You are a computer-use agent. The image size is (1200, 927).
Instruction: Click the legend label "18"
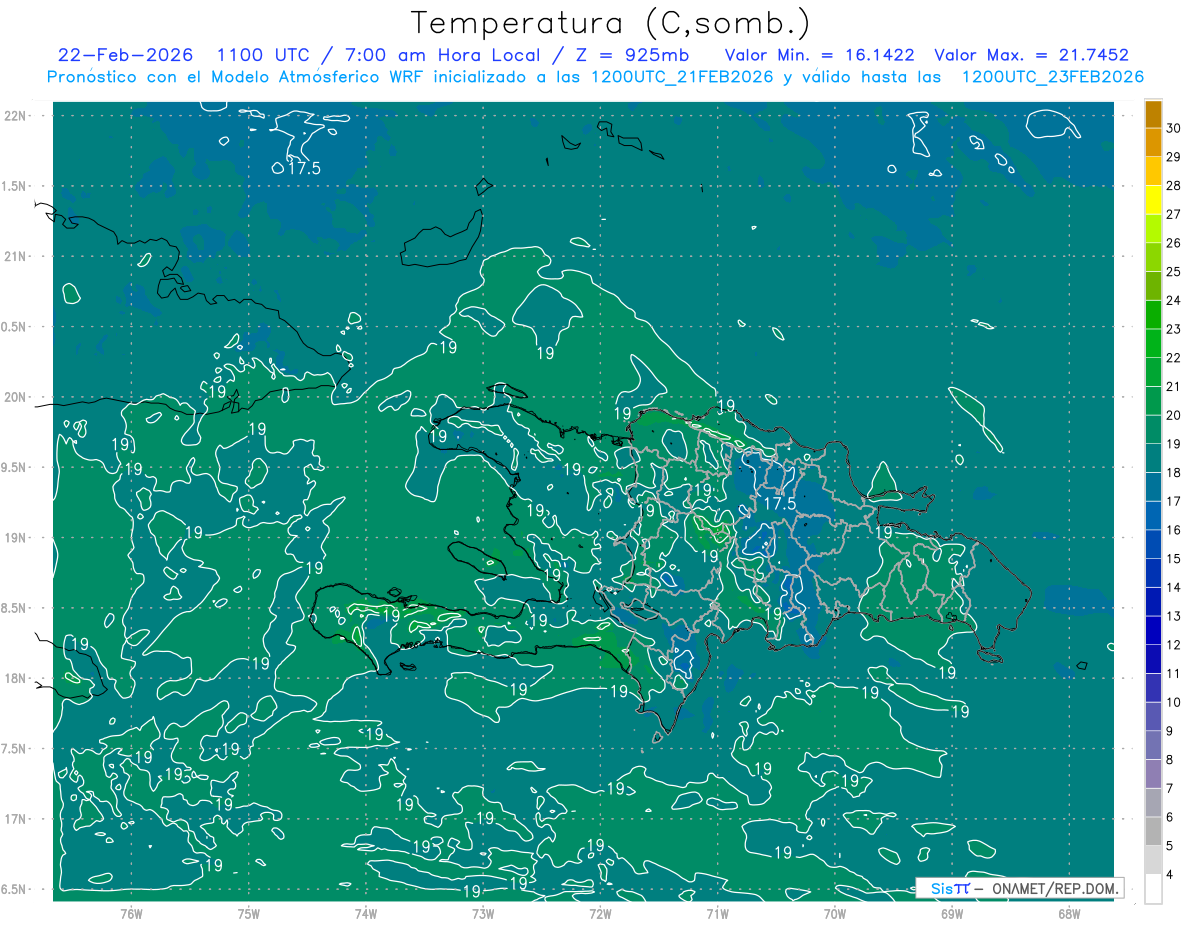point(1174,473)
